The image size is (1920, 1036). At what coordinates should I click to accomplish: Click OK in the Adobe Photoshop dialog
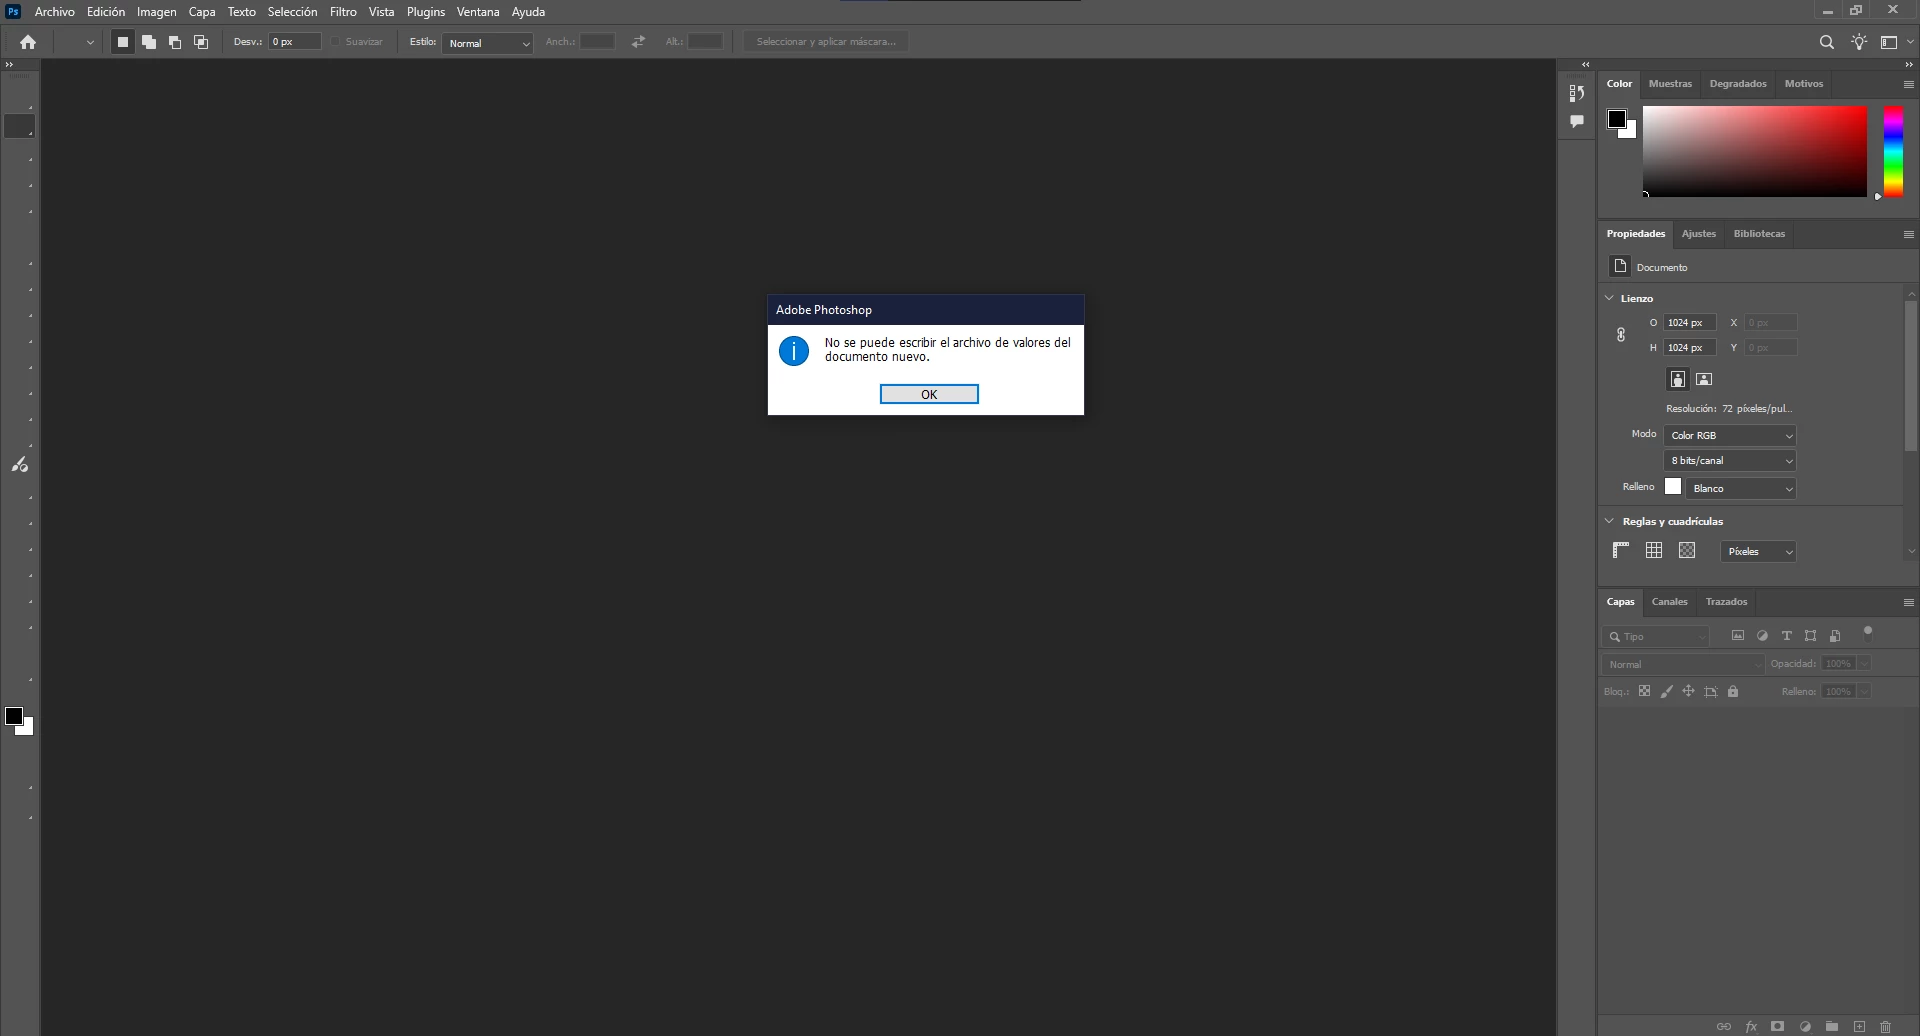click(x=929, y=394)
